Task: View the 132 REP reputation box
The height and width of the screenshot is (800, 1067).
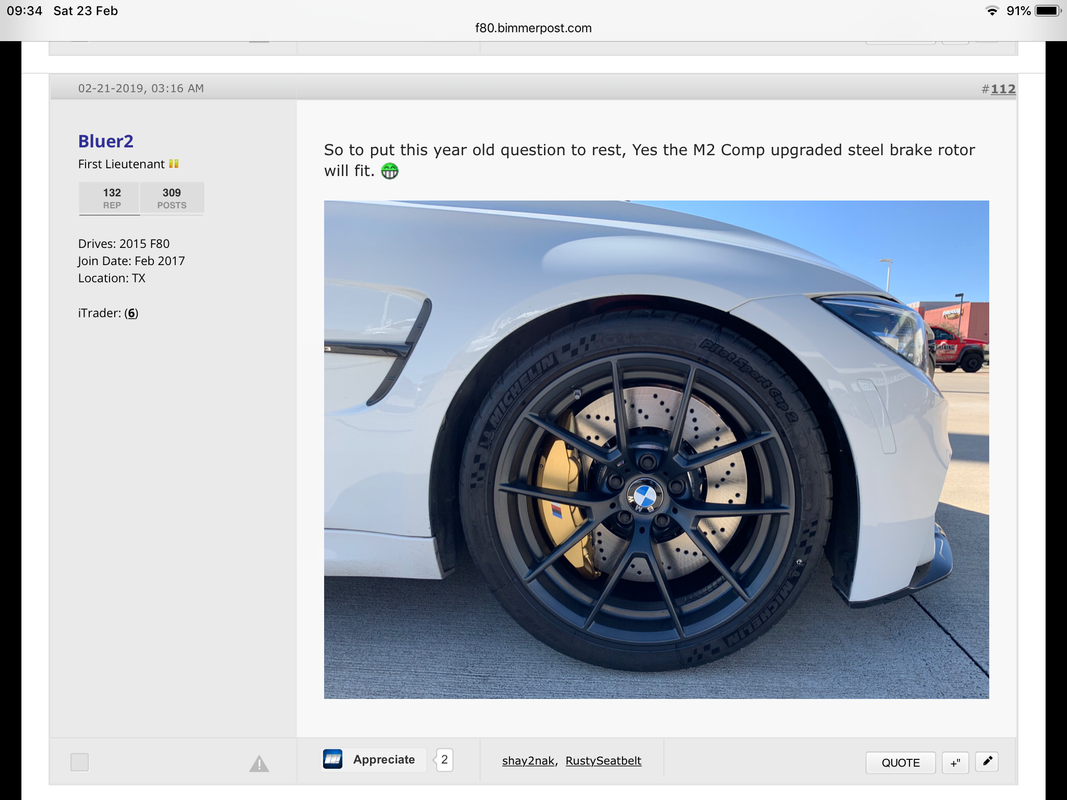Action: click(112, 198)
